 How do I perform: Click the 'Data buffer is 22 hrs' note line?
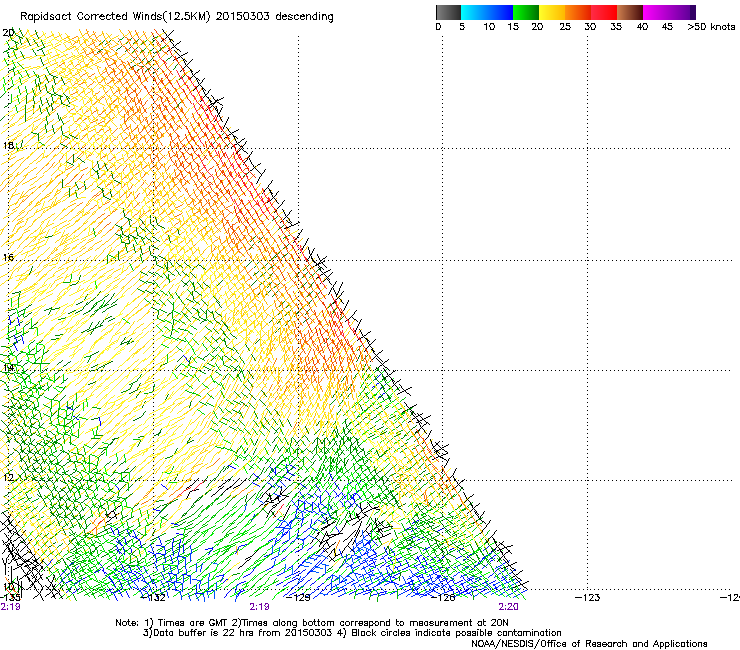click(352, 633)
